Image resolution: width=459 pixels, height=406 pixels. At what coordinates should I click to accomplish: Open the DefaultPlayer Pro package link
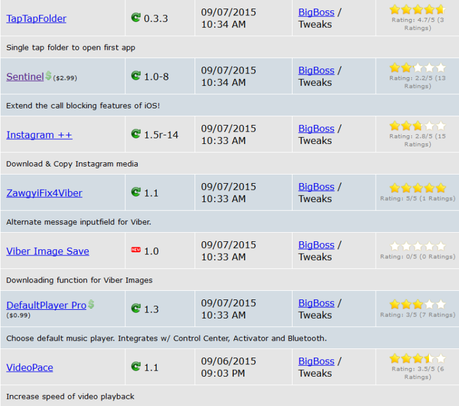(46, 305)
